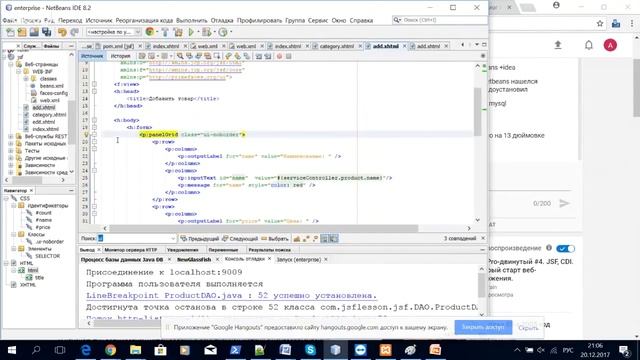The image size is (640, 360).
Task: Switch to the История editor view tab
Action: 120,56
